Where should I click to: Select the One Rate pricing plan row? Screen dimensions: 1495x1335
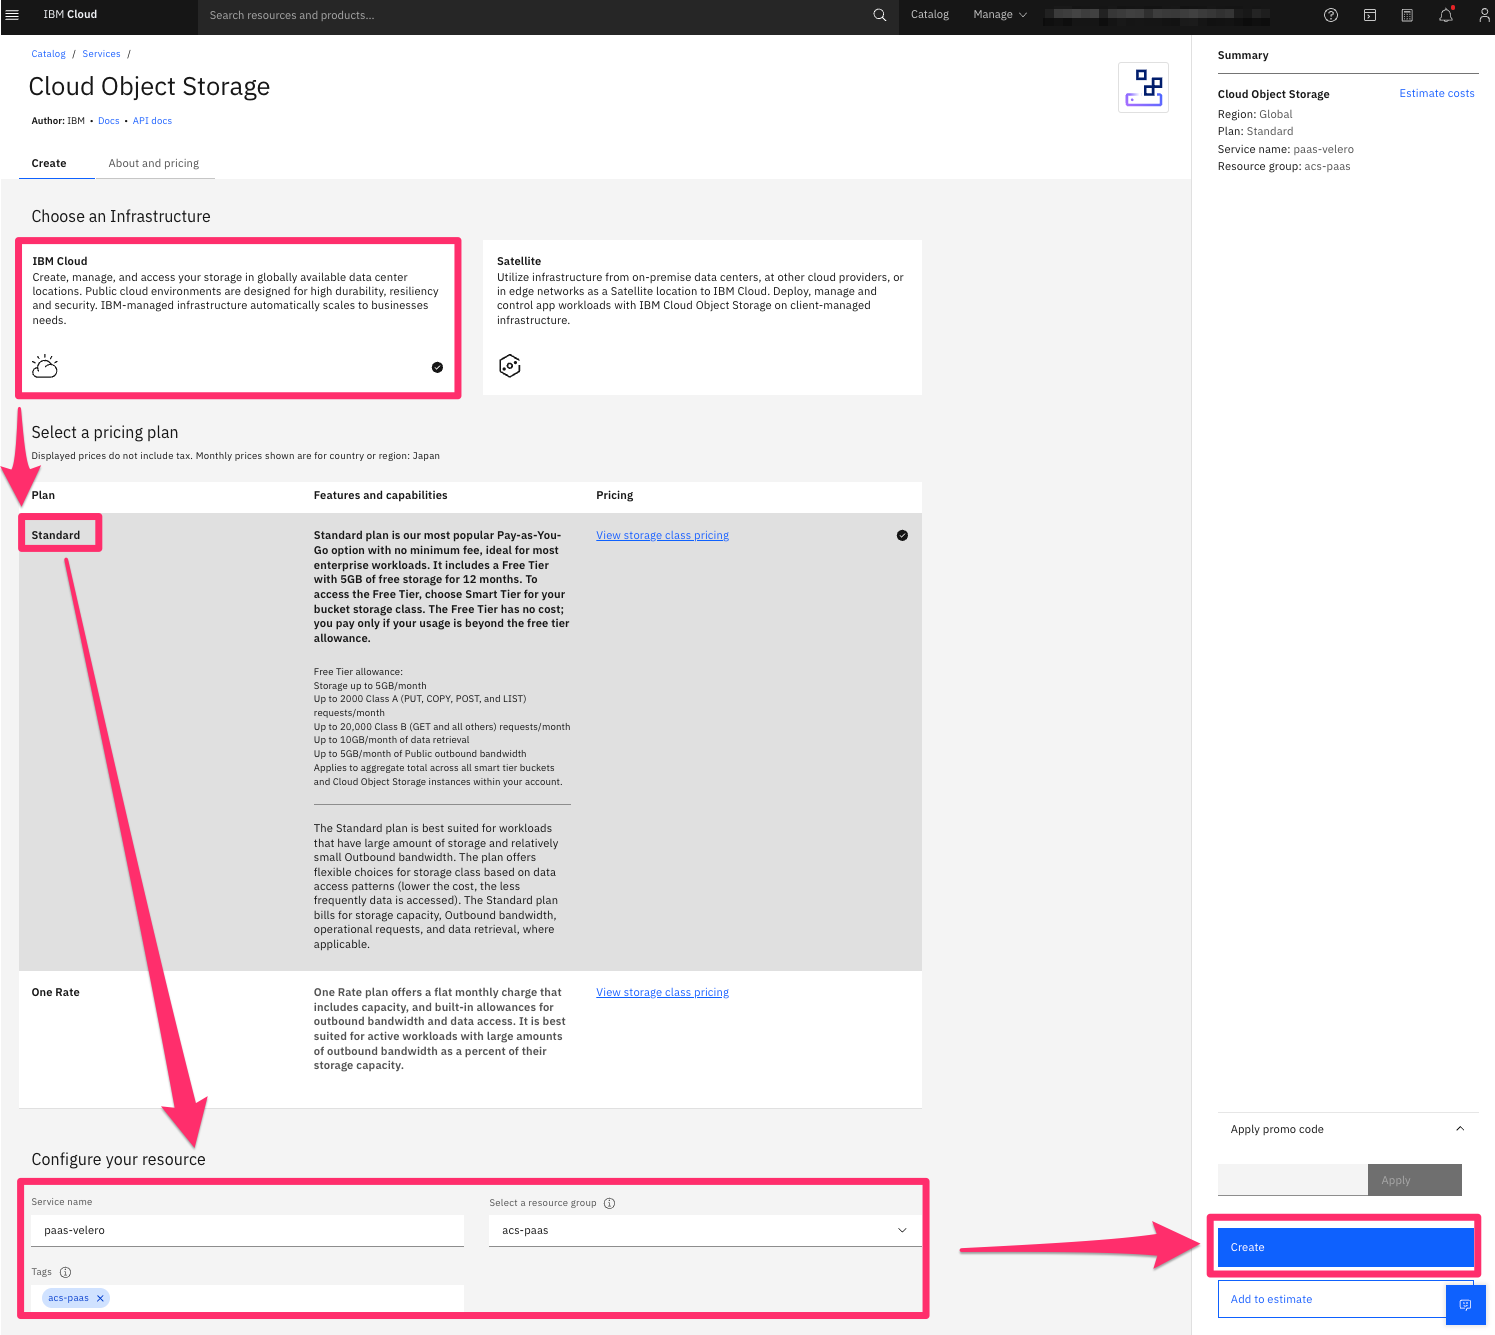[x=470, y=1039]
